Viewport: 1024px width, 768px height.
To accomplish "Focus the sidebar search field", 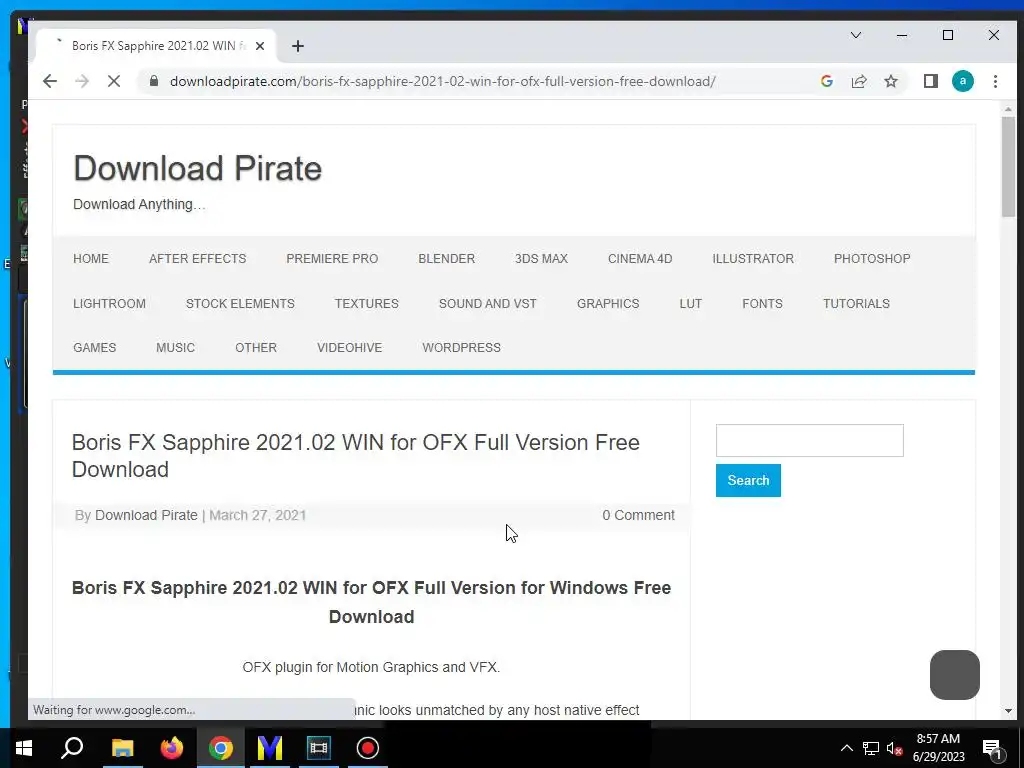I will [x=810, y=441].
